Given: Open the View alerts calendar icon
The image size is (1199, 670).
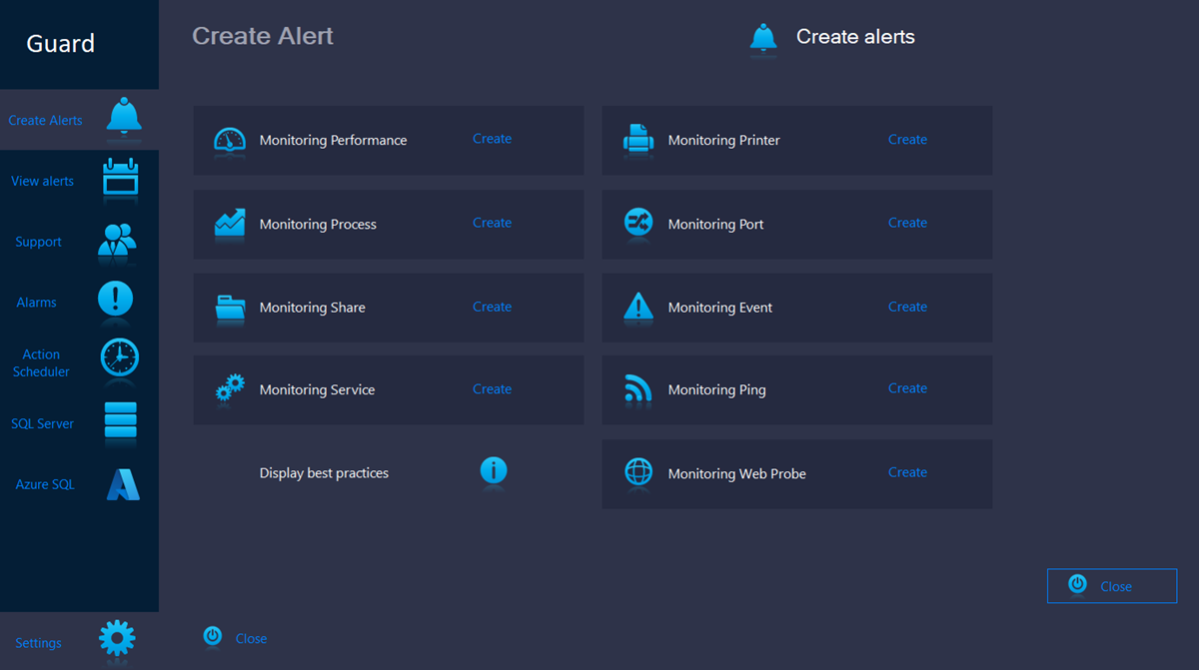Looking at the screenshot, I should click(x=121, y=177).
